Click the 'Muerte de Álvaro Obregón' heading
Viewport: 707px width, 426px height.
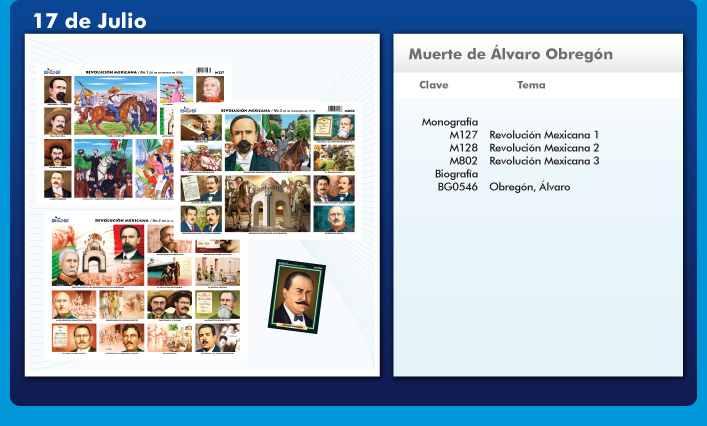(x=510, y=54)
